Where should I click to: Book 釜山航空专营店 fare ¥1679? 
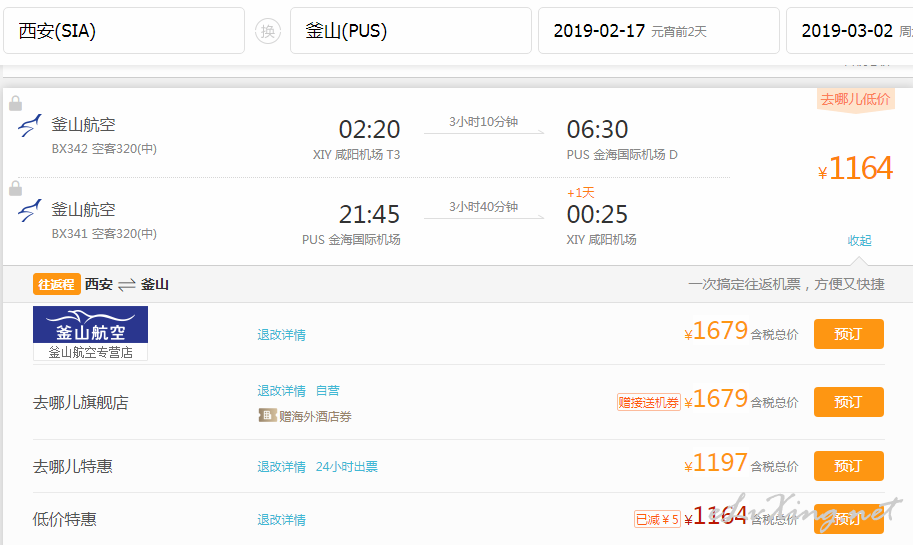click(848, 334)
